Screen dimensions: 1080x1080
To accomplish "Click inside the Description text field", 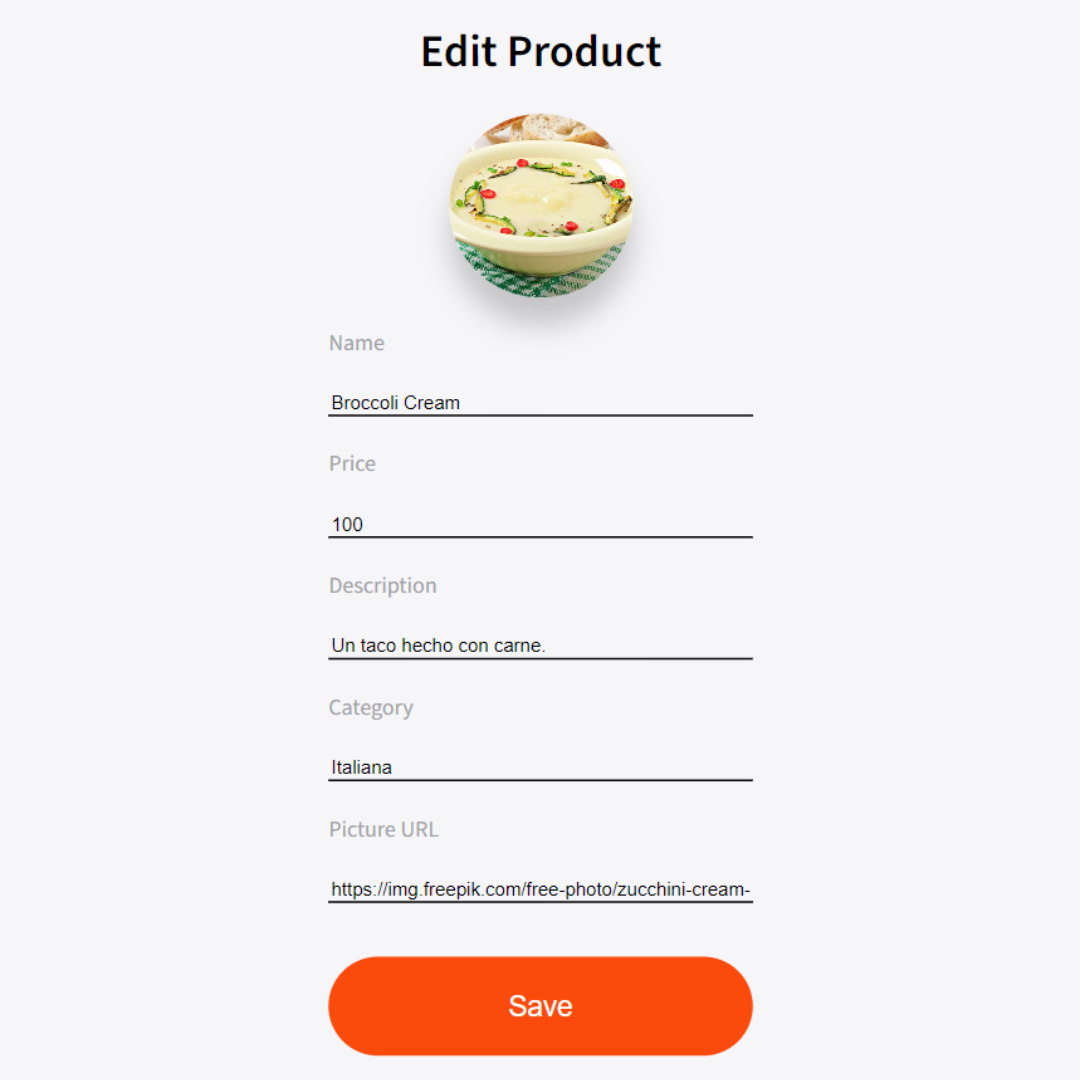I will [x=540, y=645].
